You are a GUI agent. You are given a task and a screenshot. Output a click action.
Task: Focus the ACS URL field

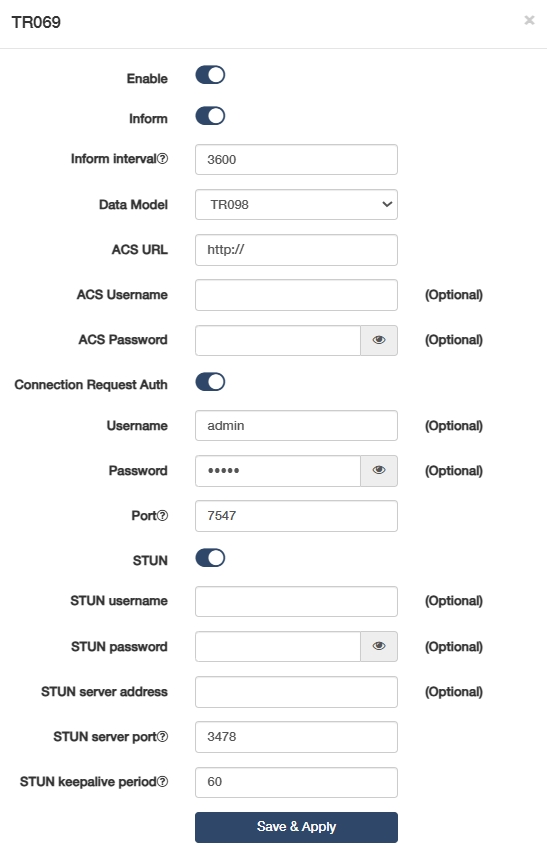point(296,250)
